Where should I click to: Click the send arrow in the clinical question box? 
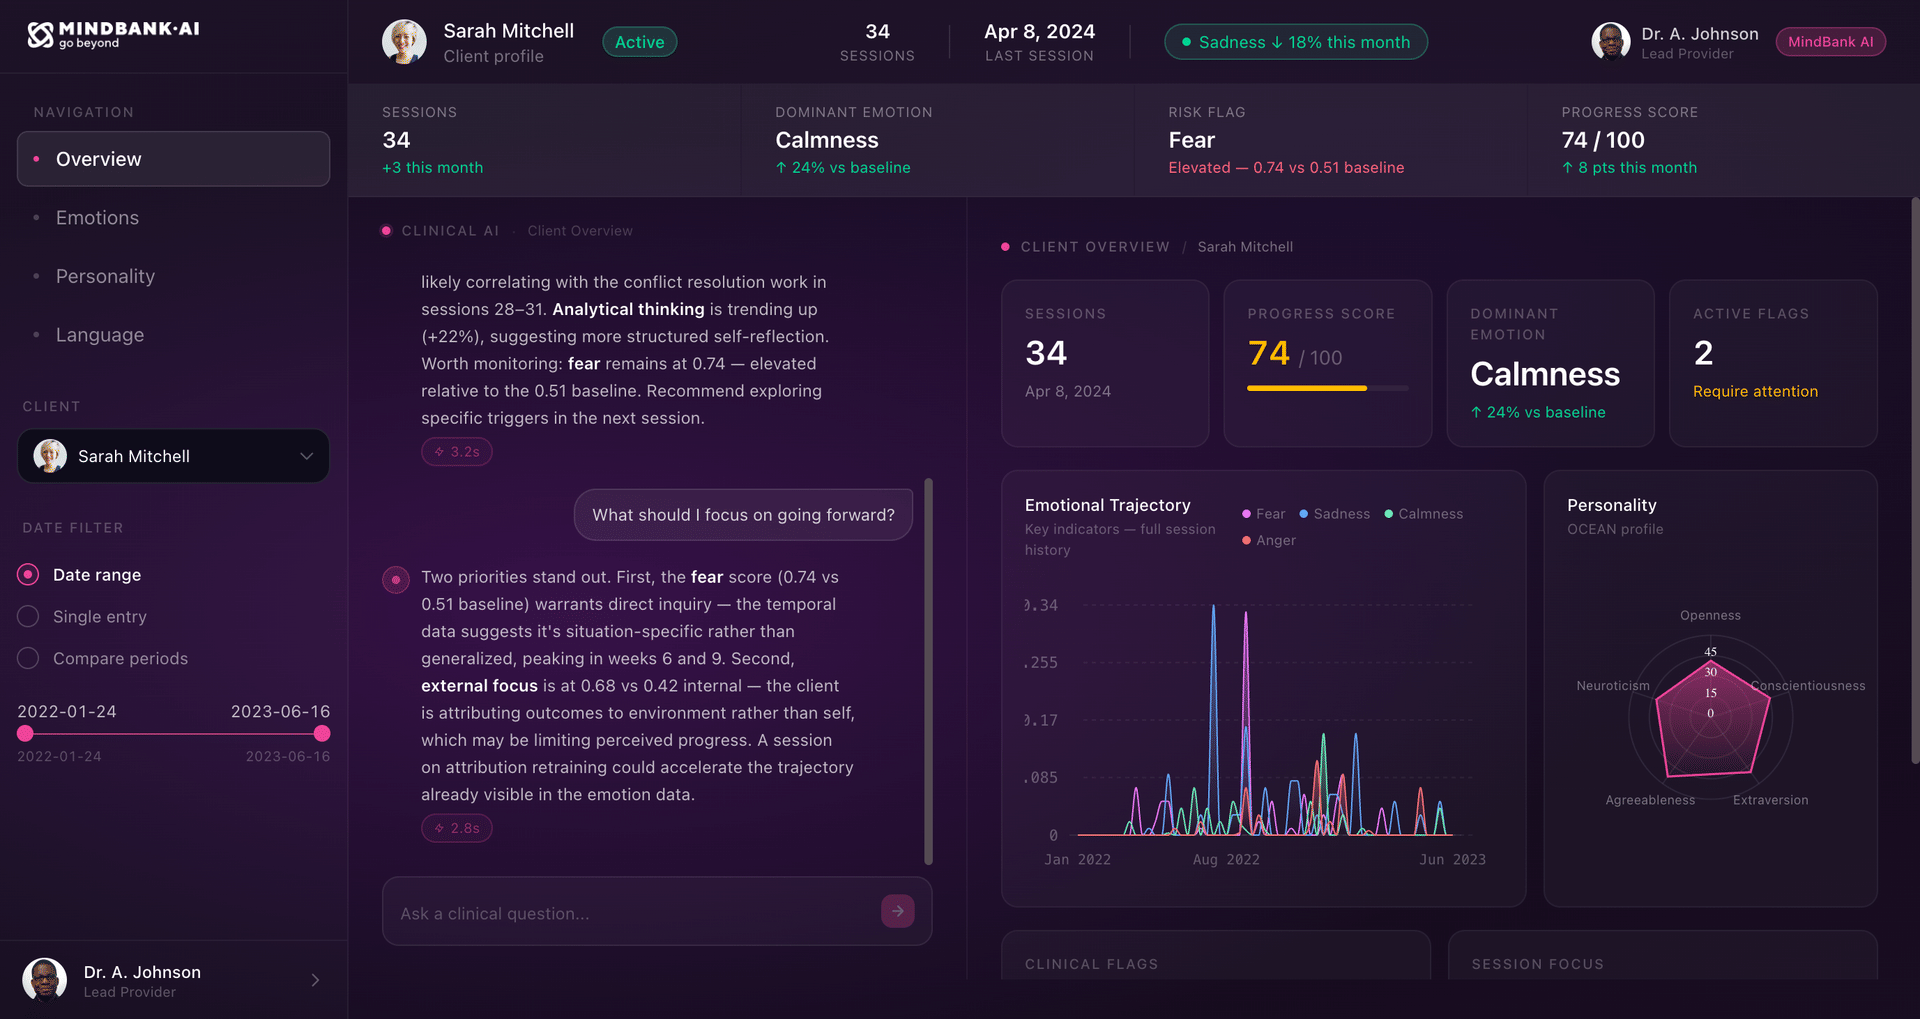[897, 911]
